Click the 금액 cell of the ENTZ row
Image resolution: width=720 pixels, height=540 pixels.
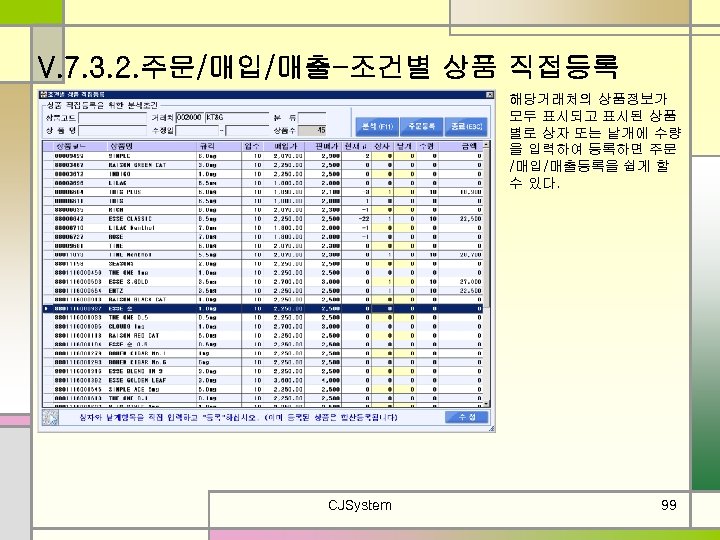coord(460,291)
